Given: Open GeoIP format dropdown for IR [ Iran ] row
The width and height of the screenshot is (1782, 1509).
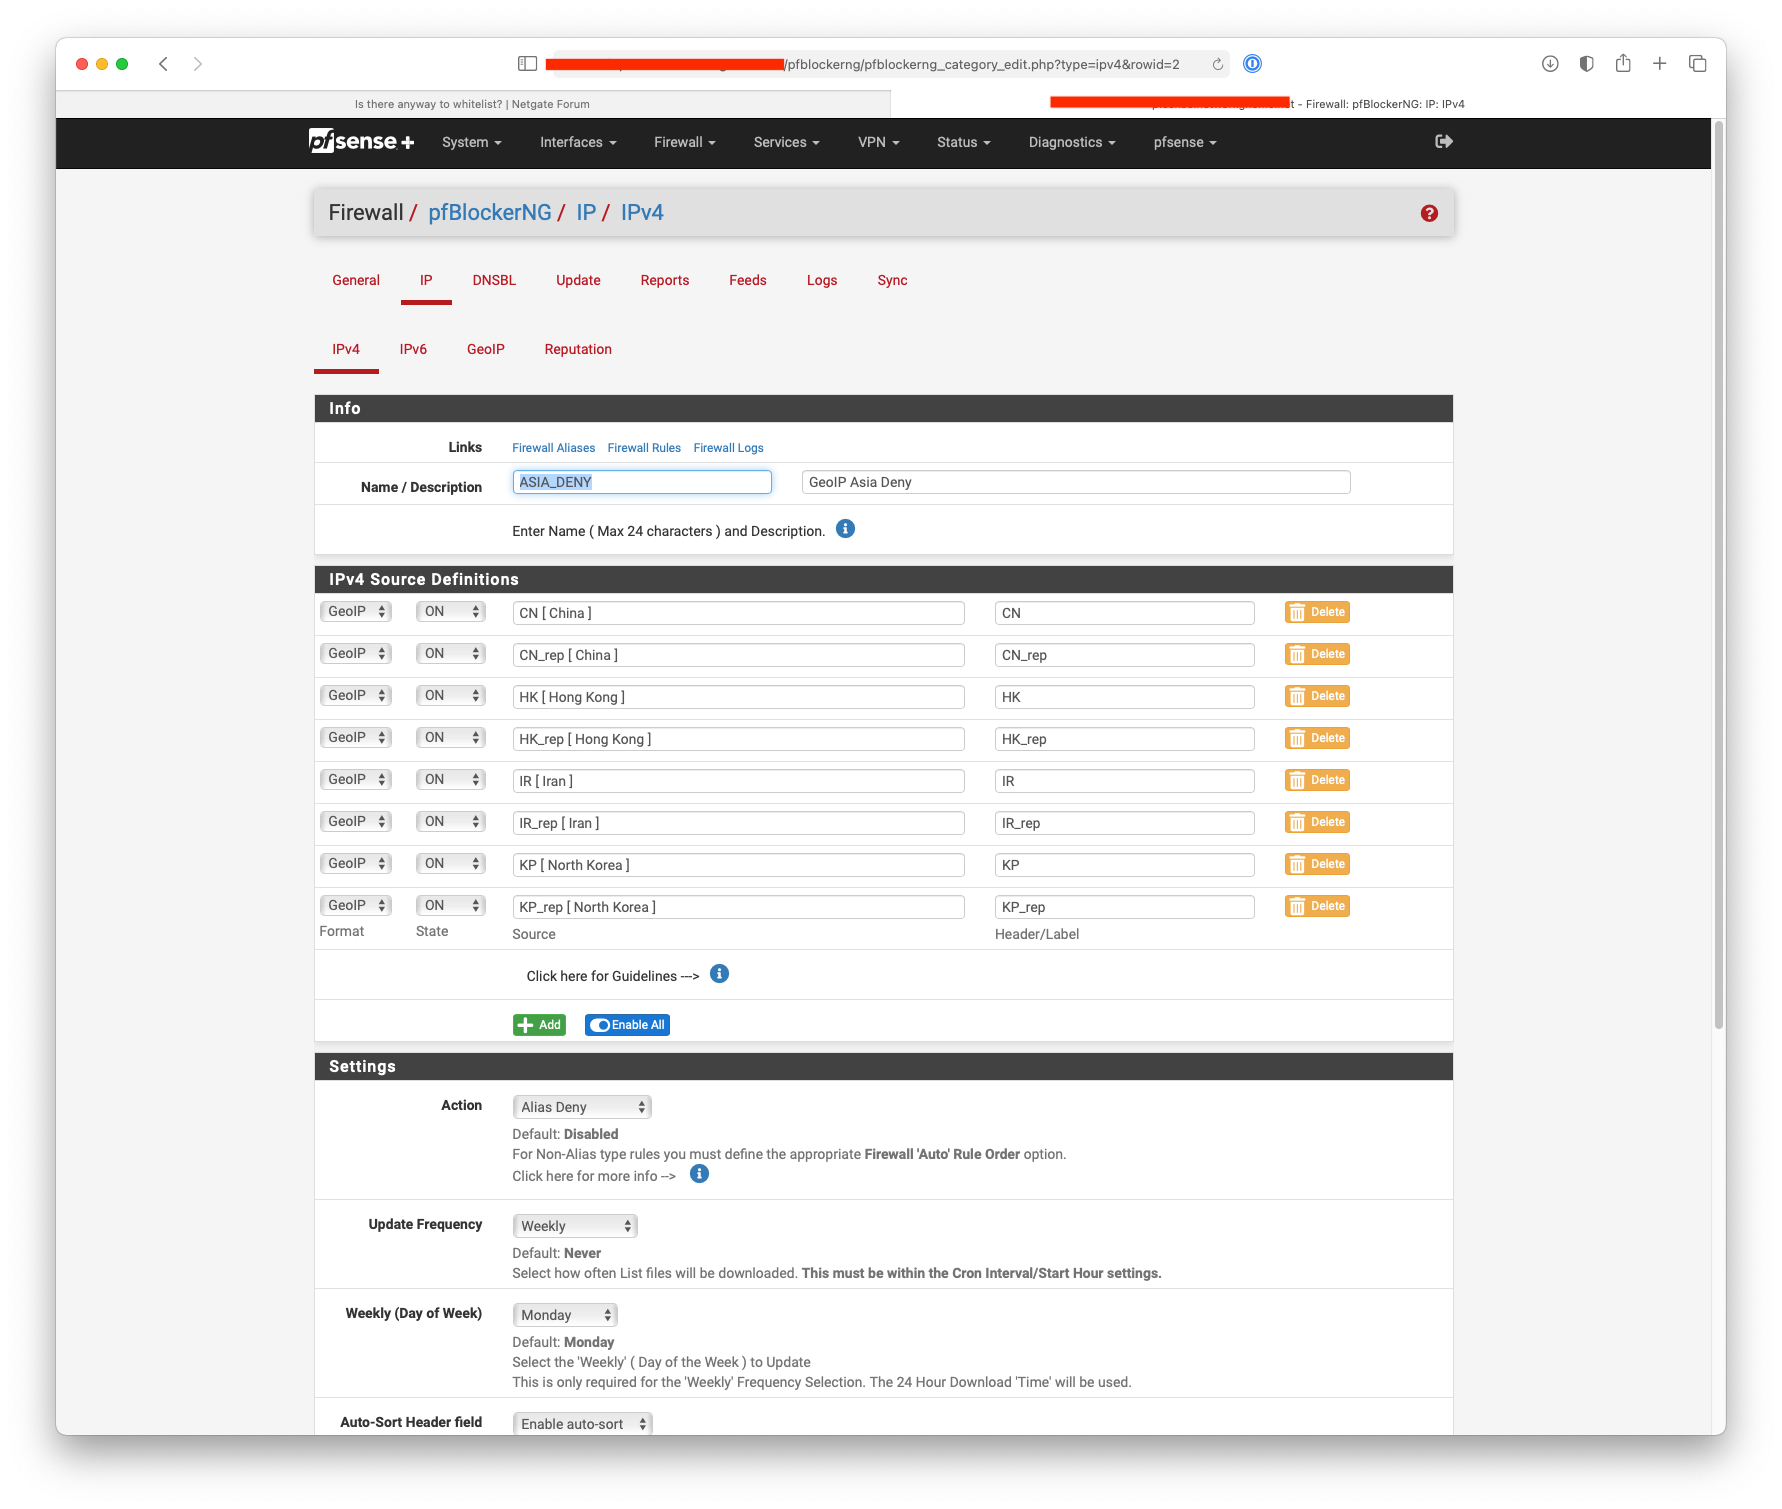Looking at the screenshot, I should coord(355,780).
